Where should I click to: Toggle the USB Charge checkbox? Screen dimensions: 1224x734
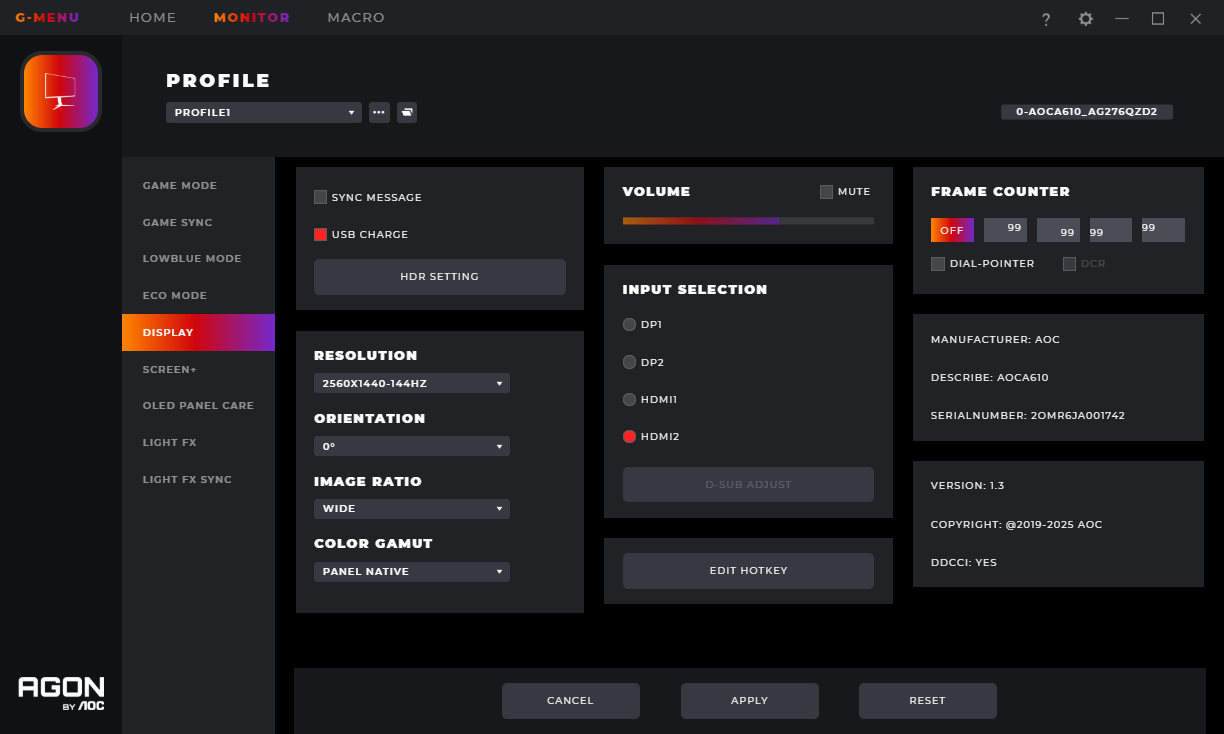coord(321,234)
